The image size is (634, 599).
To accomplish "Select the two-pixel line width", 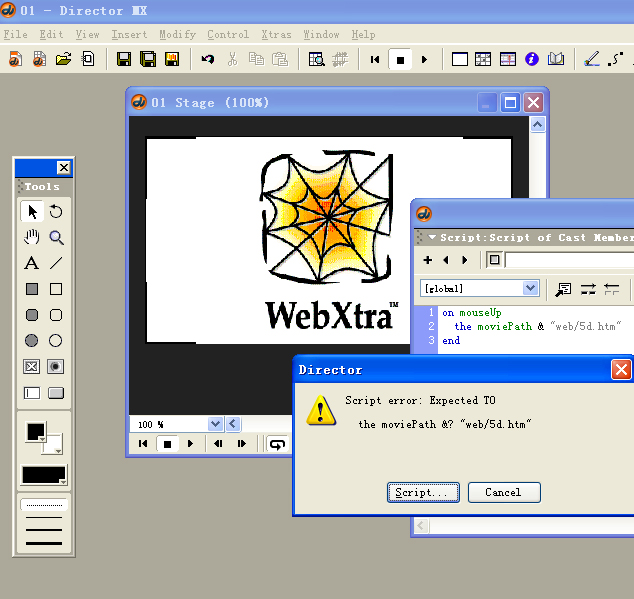I will [44, 530].
